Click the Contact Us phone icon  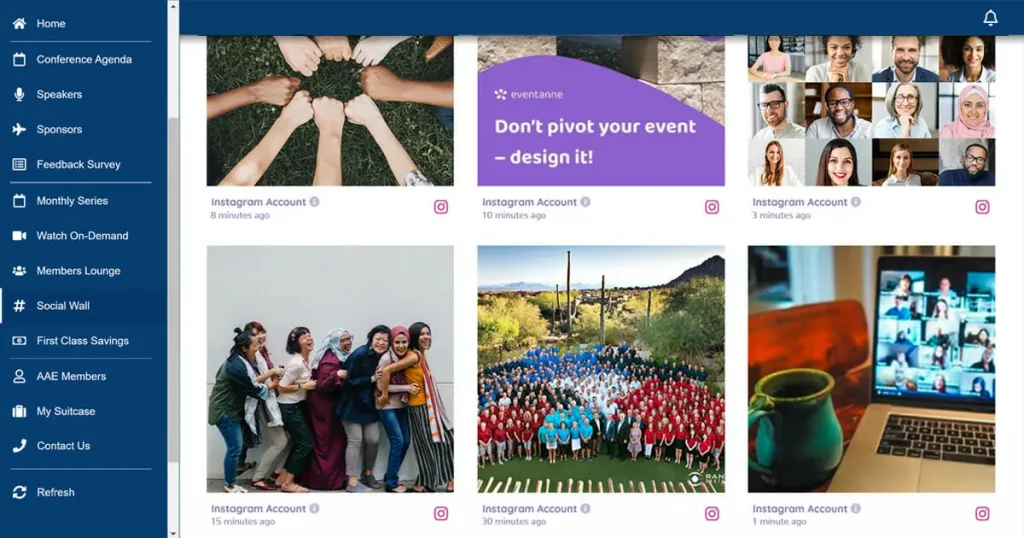pyautogui.click(x=19, y=446)
